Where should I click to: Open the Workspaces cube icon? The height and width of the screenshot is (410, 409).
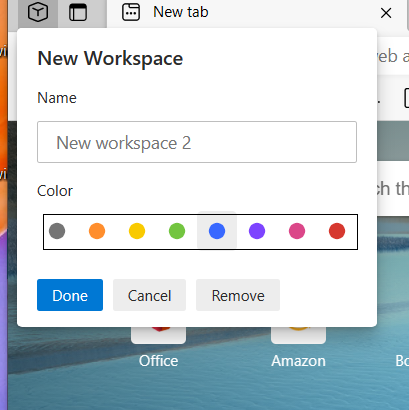pyautogui.click(x=38, y=13)
